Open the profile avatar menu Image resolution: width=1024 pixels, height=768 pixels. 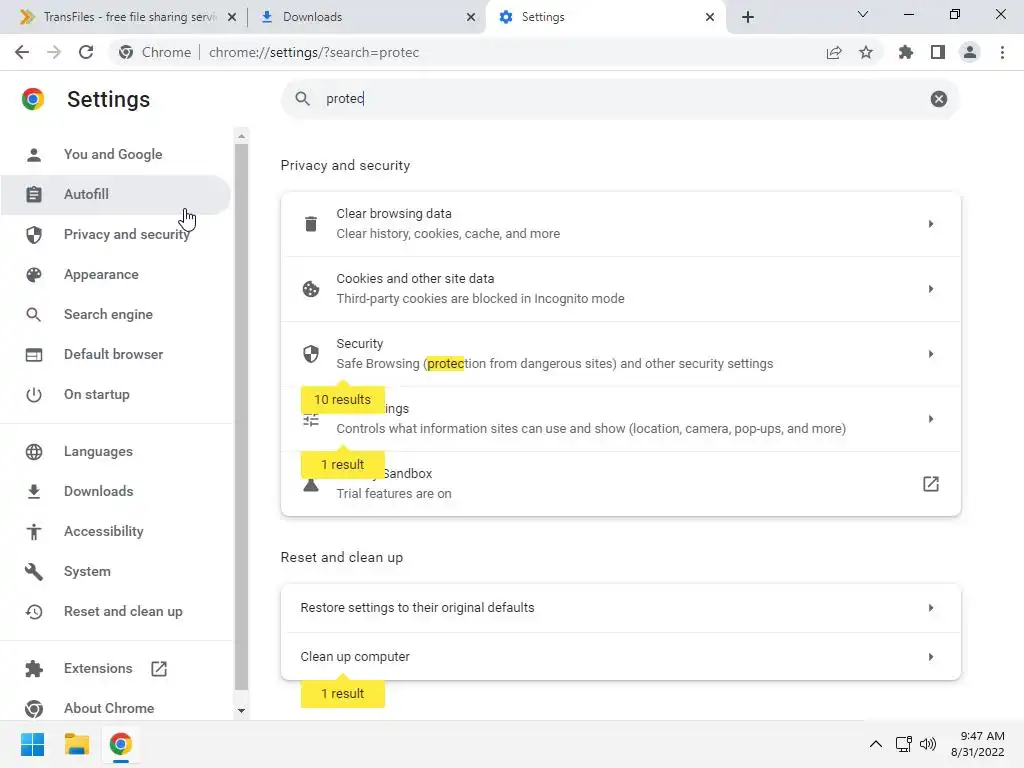pyautogui.click(x=970, y=52)
